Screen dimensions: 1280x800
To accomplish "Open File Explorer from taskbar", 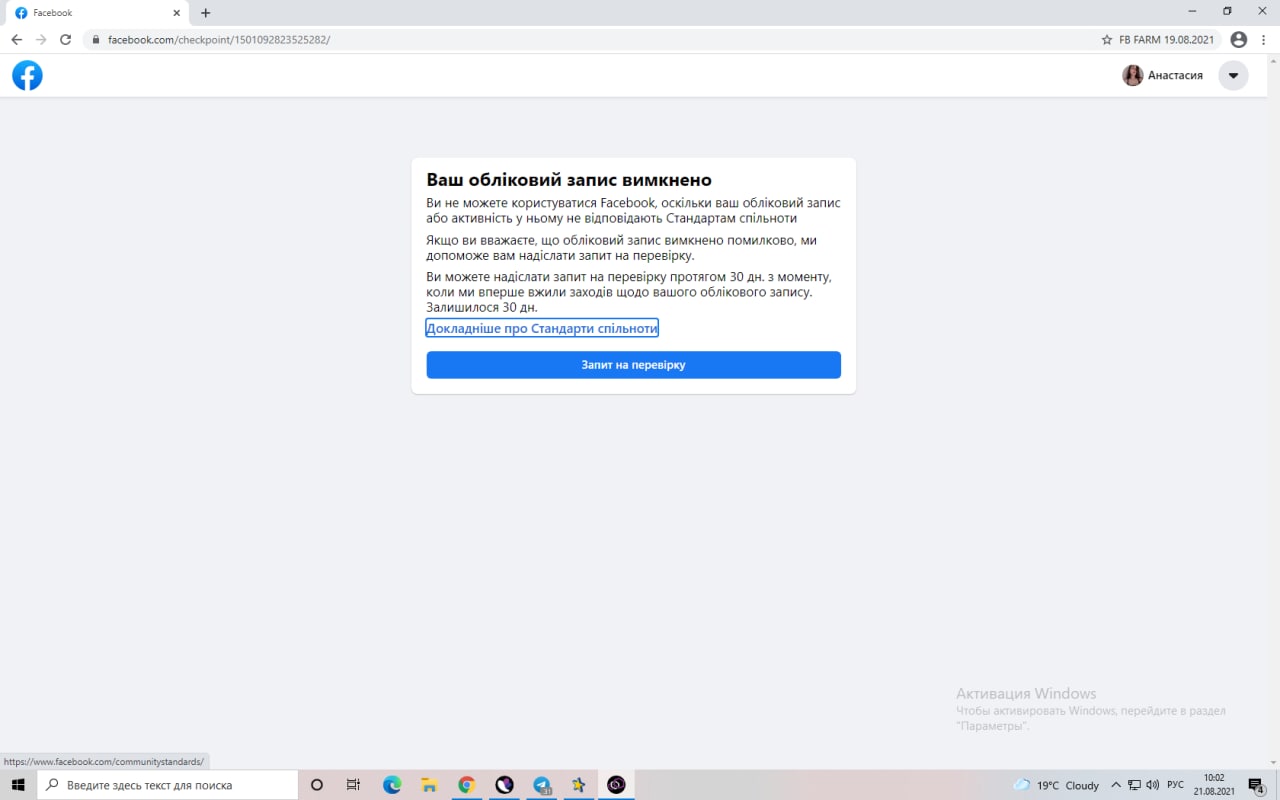I will coord(429,785).
